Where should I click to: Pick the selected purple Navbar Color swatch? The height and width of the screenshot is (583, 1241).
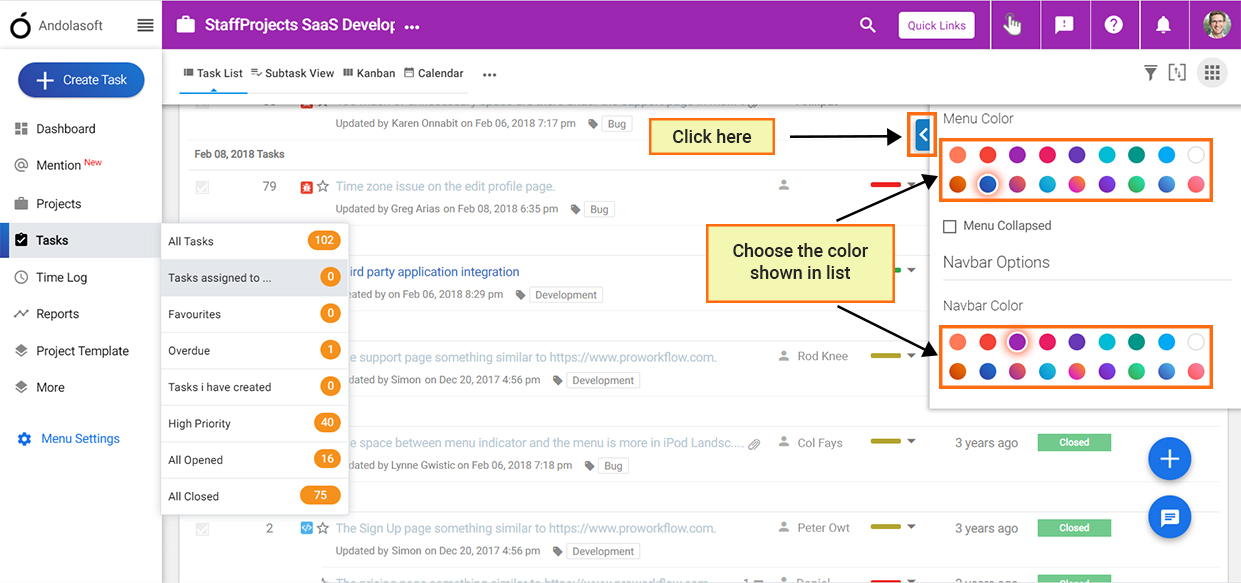click(1018, 342)
